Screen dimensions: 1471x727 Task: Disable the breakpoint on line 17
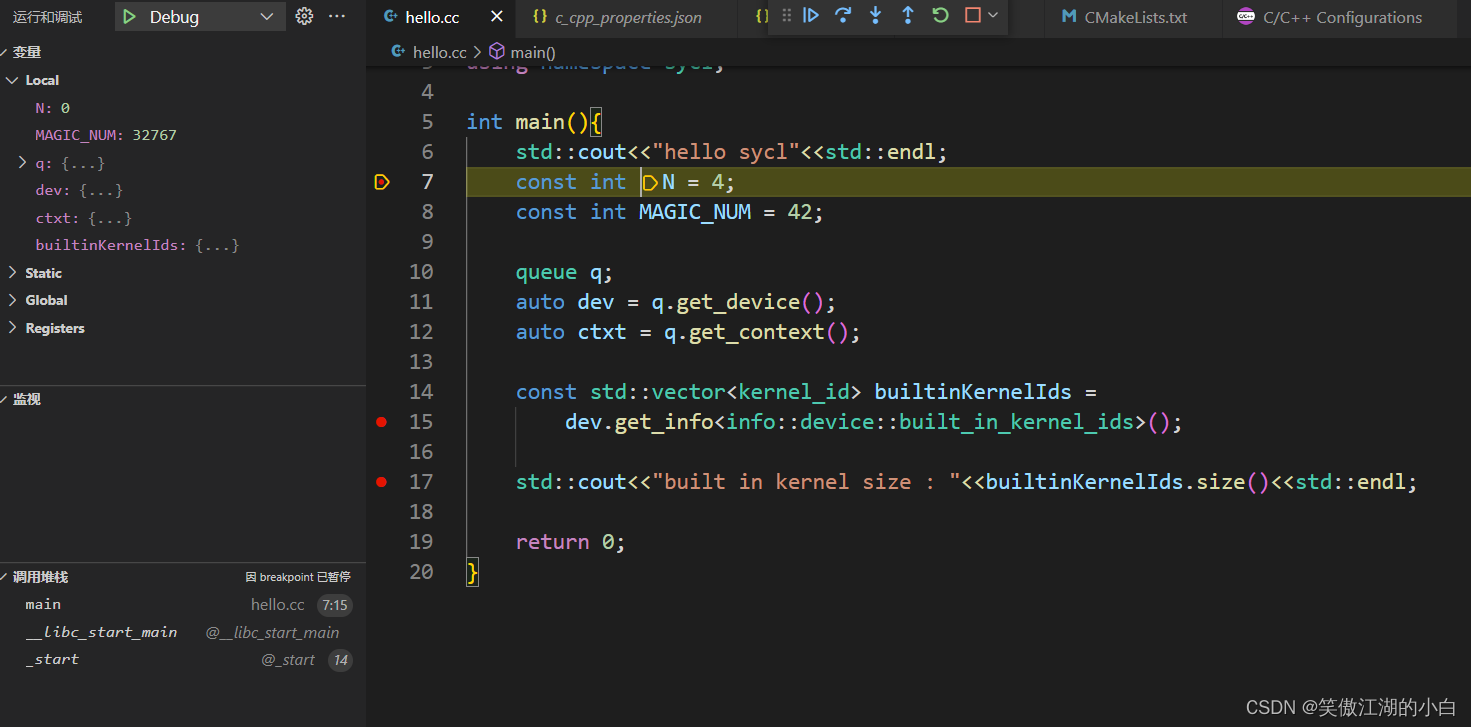click(381, 481)
